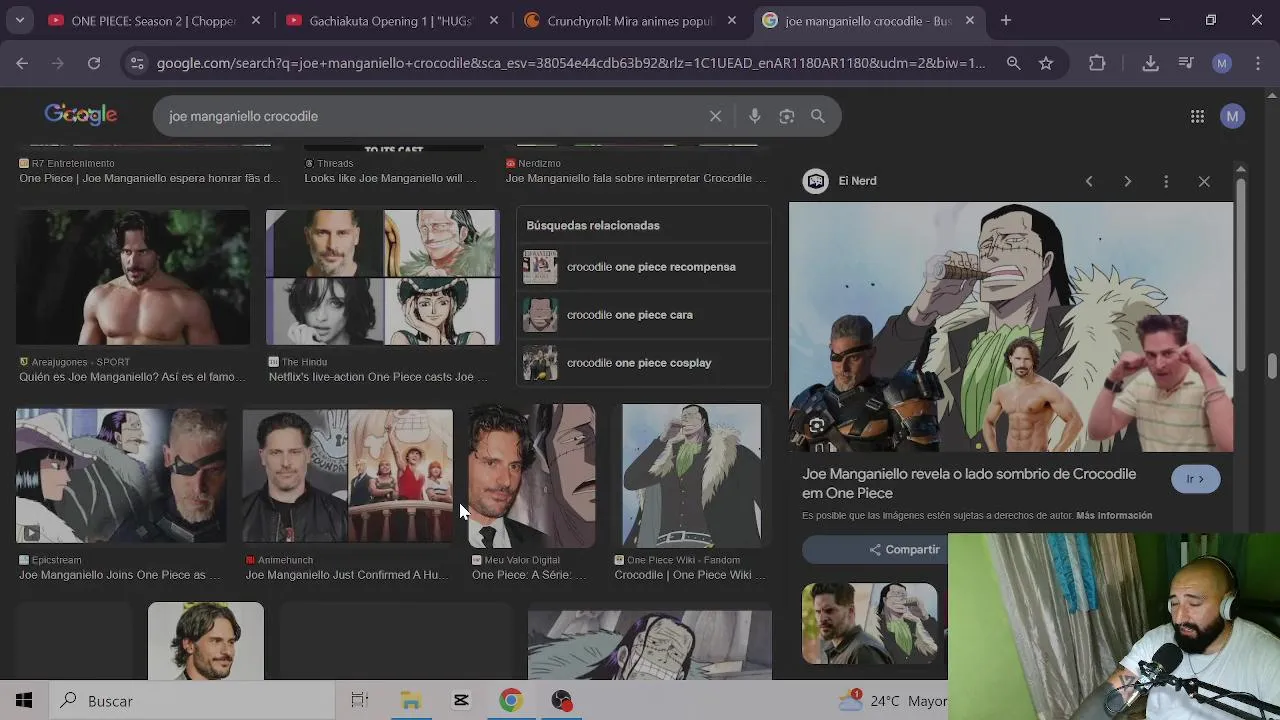Clear the search query with X

(715, 116)
